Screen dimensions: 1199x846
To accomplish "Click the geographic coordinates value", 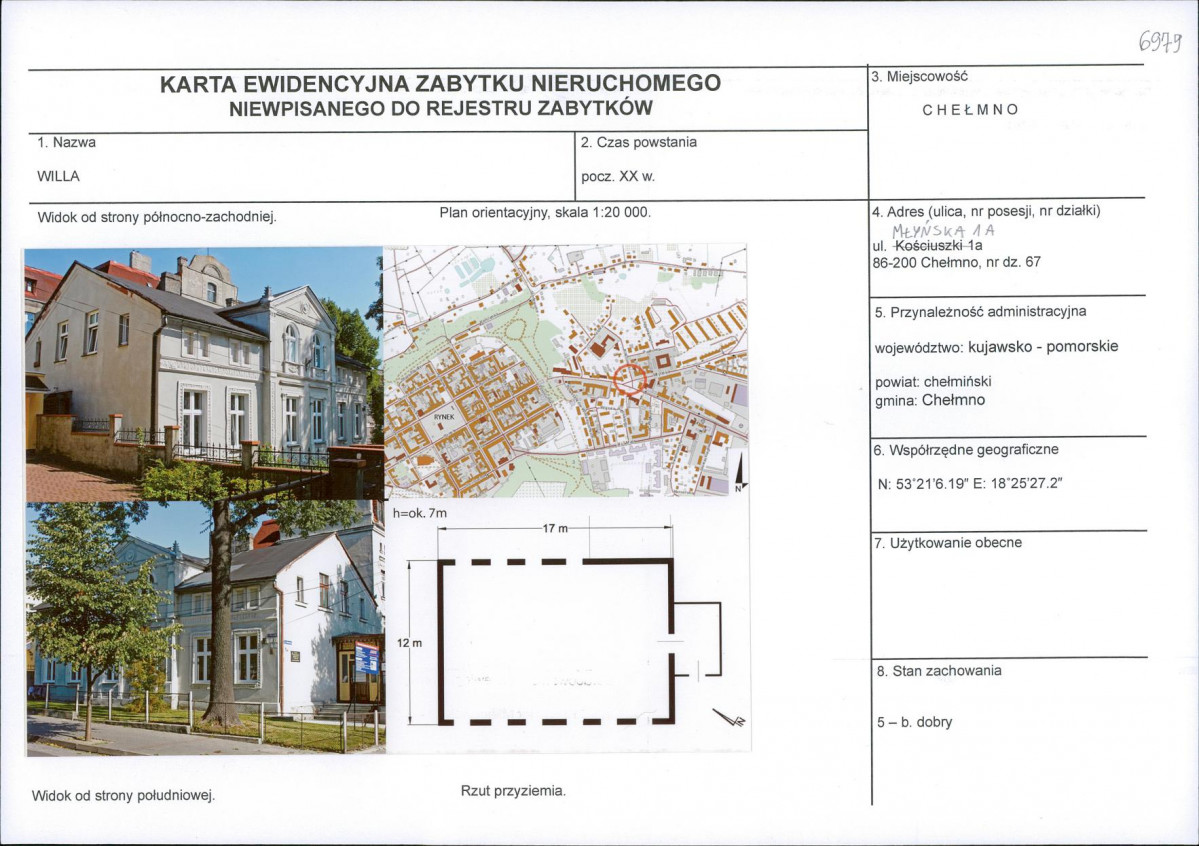I will tap(970, 483).
